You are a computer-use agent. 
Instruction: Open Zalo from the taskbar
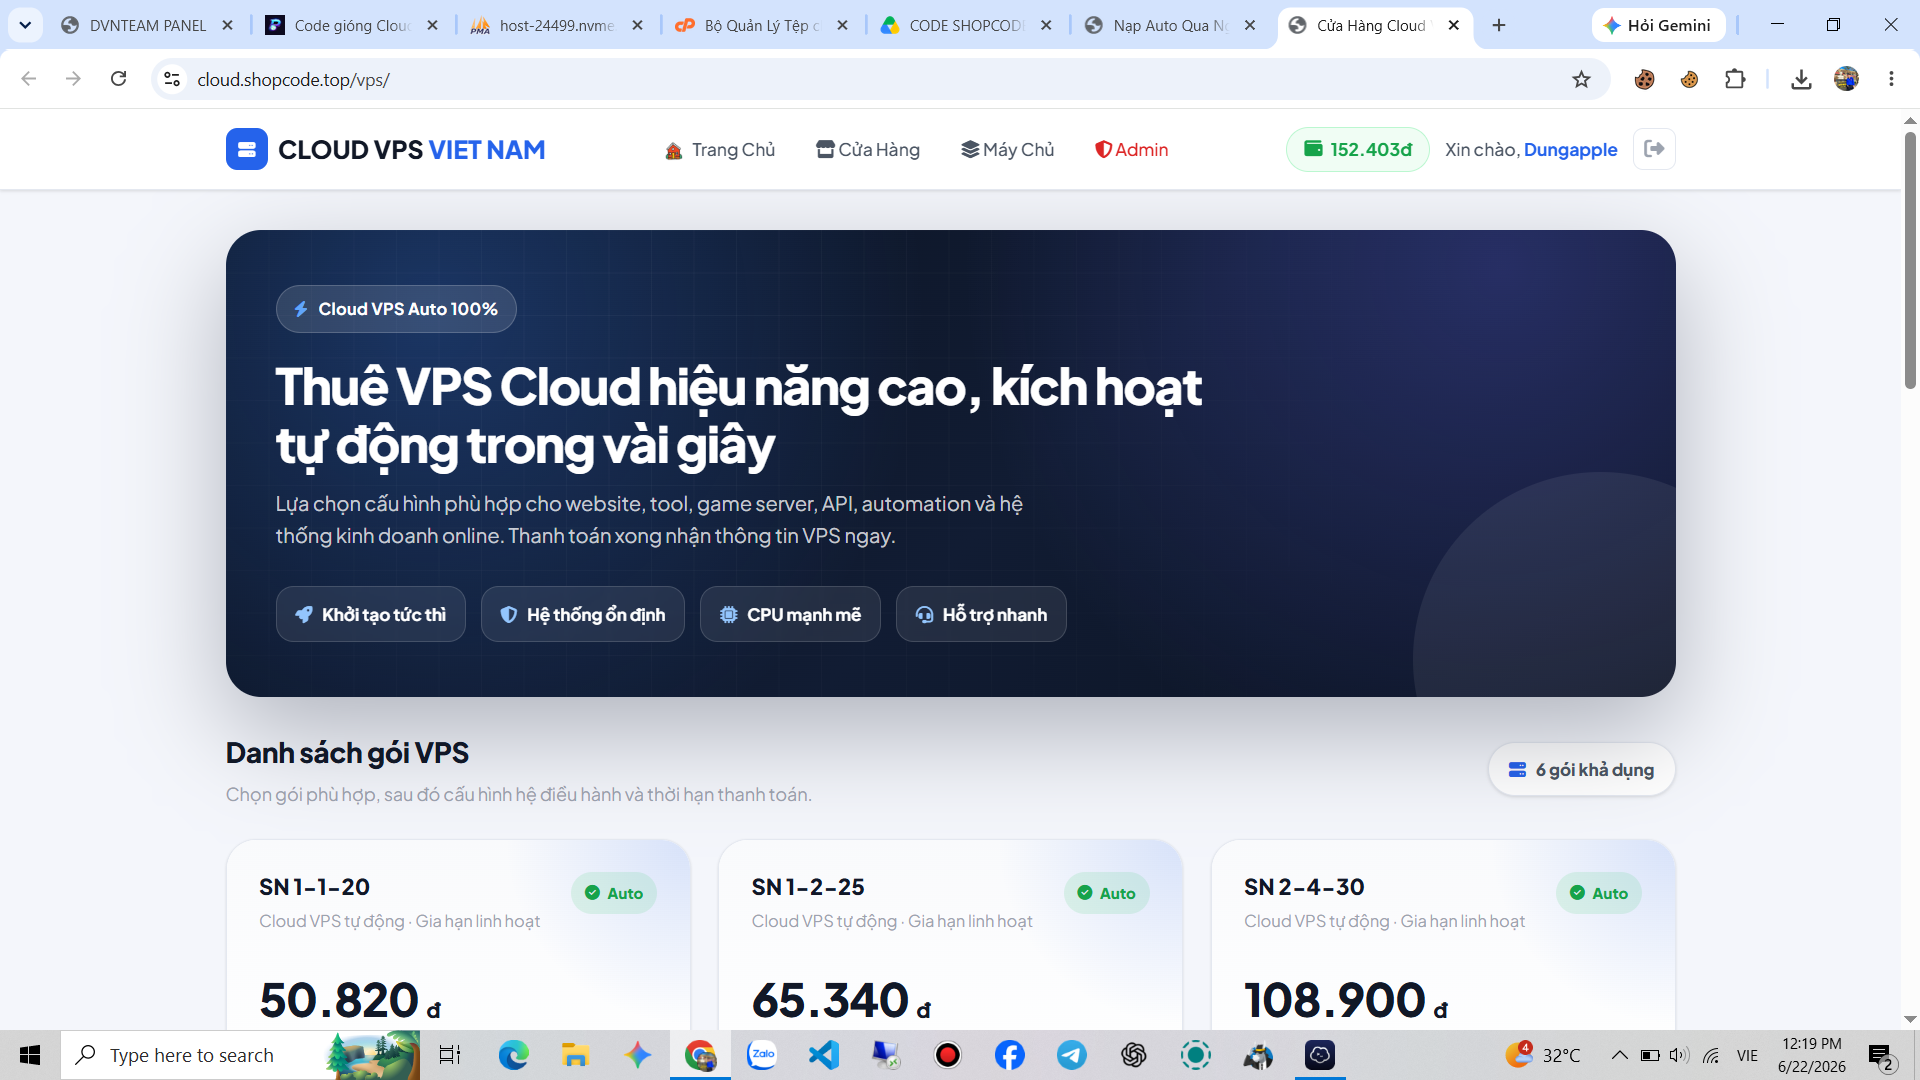coord(762,1055)
